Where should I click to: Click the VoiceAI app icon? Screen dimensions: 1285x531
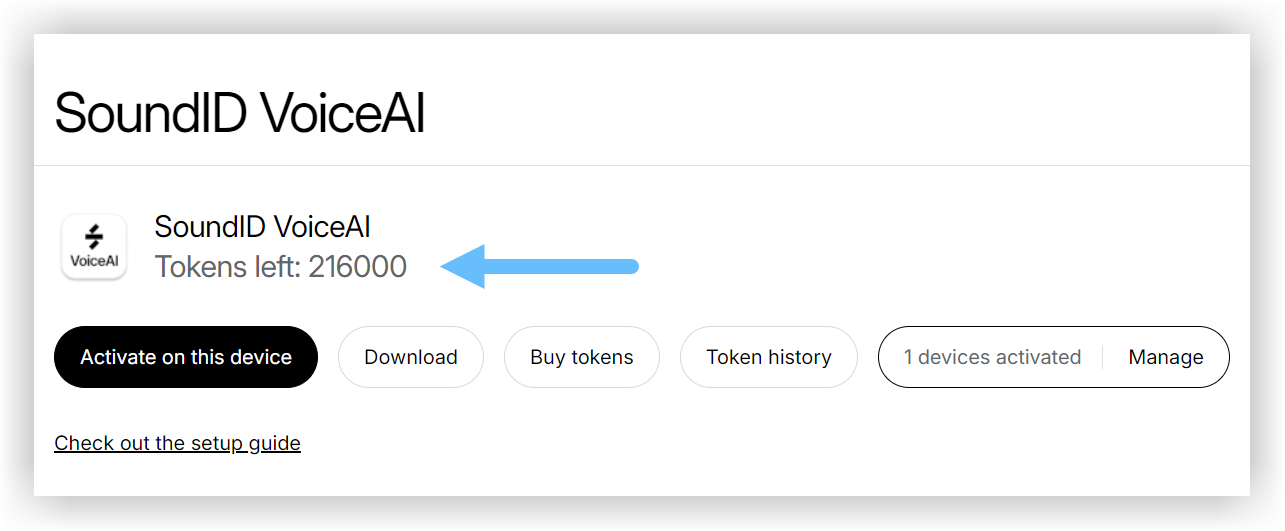tap(94, 246)
